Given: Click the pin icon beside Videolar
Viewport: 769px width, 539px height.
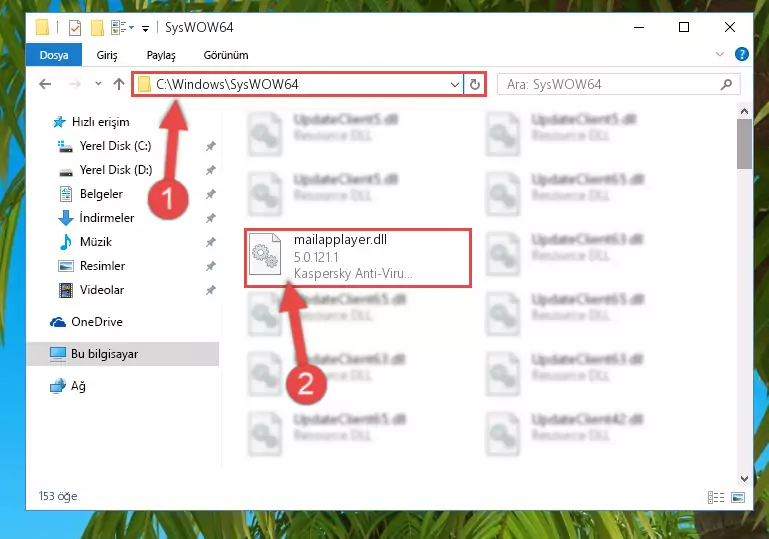Looking at the screenshot, I should (210, 290).
